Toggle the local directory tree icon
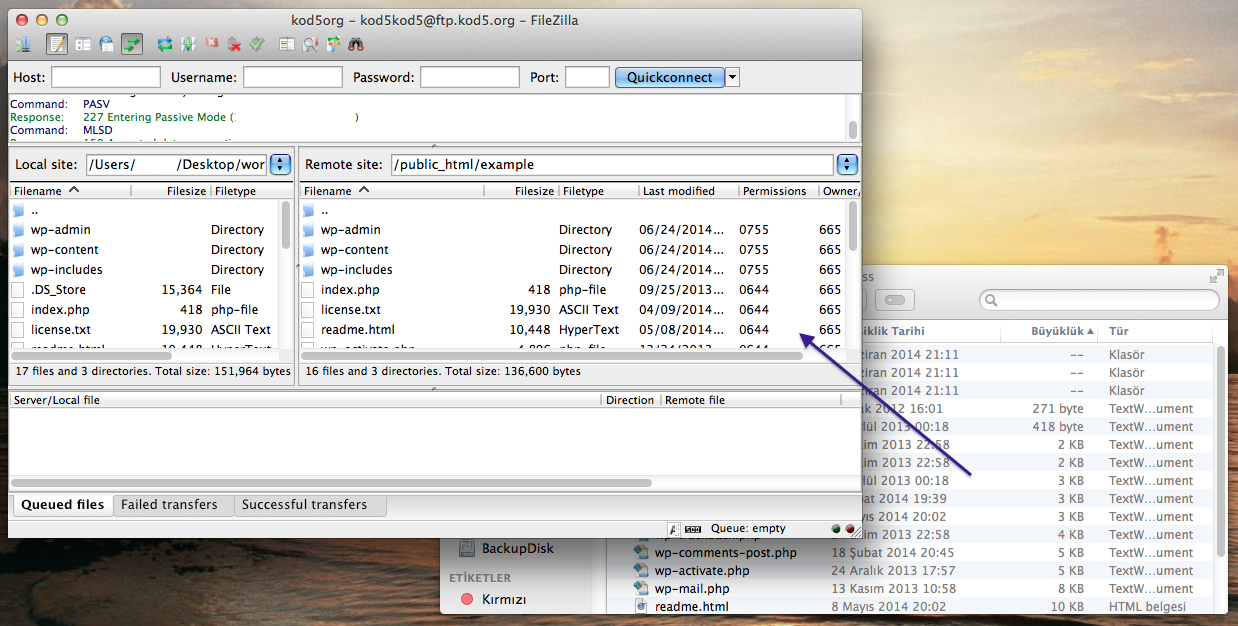This screenshot has height=626, width=1238. tap(82, 44)
